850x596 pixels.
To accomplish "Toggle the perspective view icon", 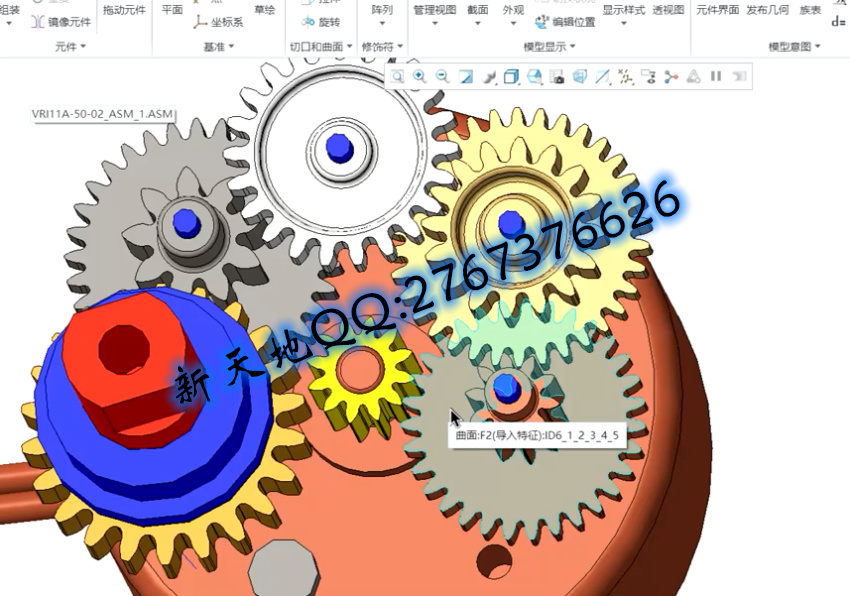I will (x=580, y=76).
